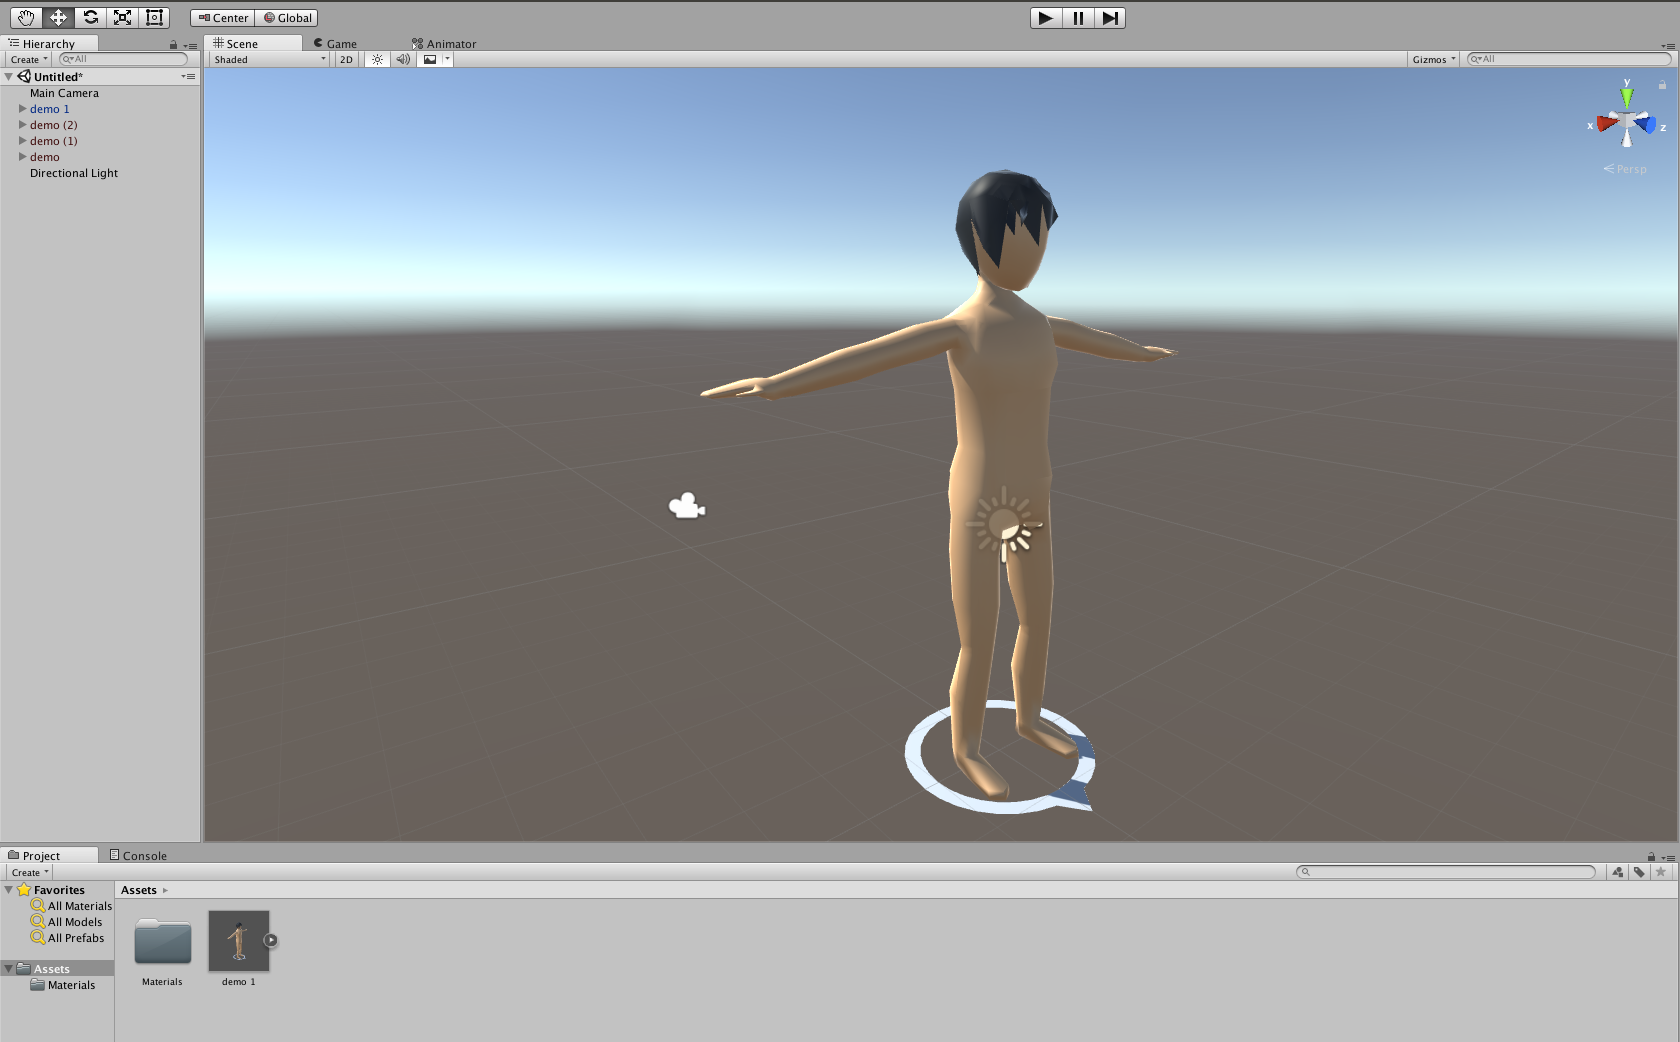1680x1042 pixels.
Task: Toggle scene audio speaker icon
Action: 403,59
